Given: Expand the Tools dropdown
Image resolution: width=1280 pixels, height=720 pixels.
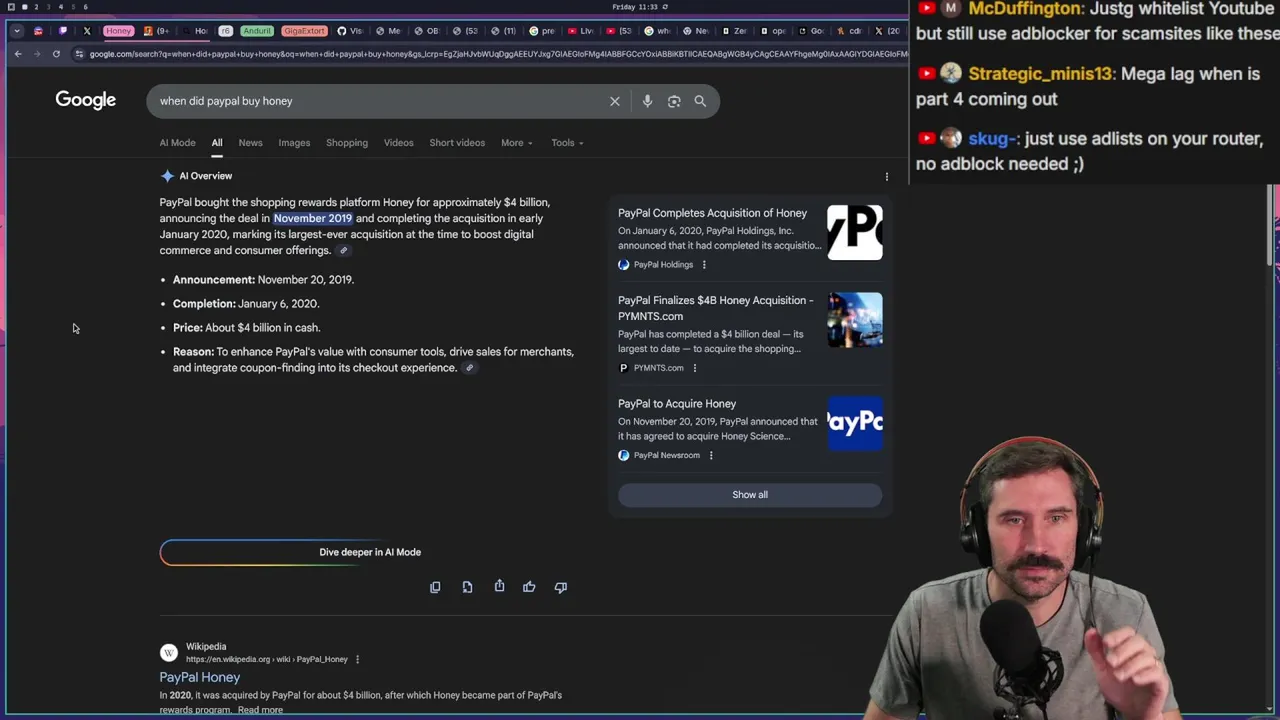Looking at the screenshot, I should point(567,143).
